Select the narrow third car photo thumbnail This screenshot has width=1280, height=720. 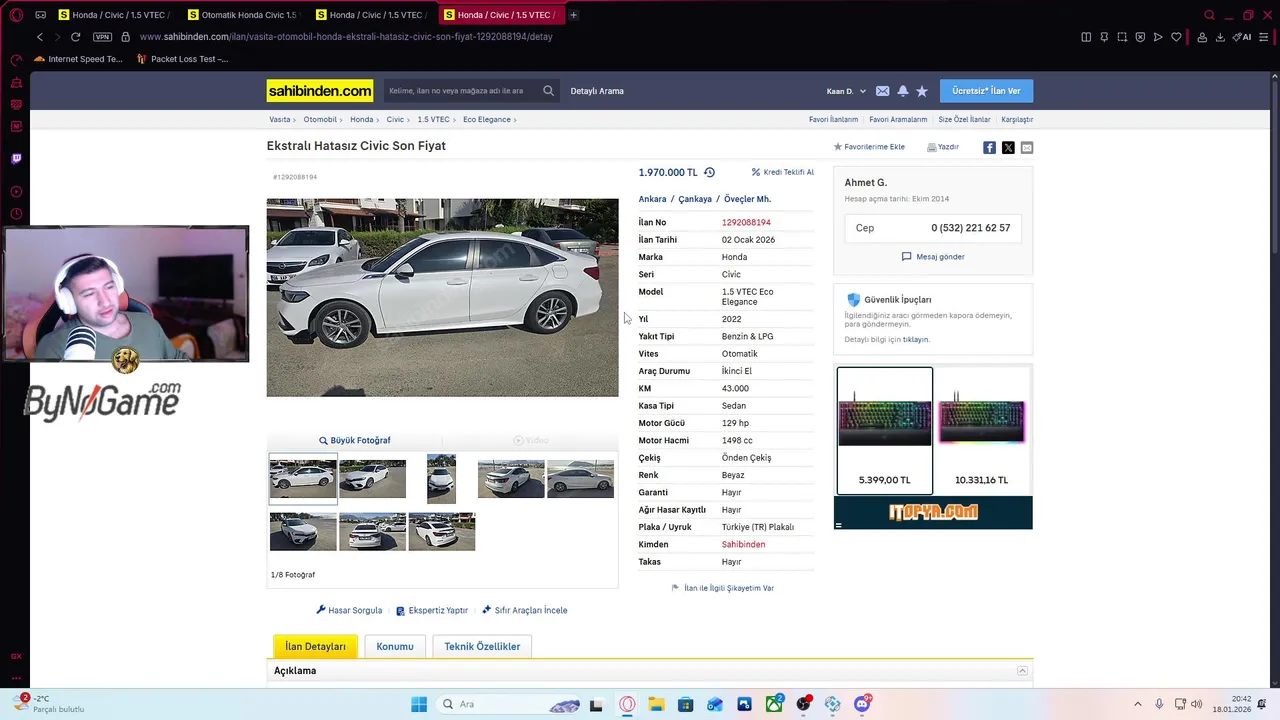(441, 478)
